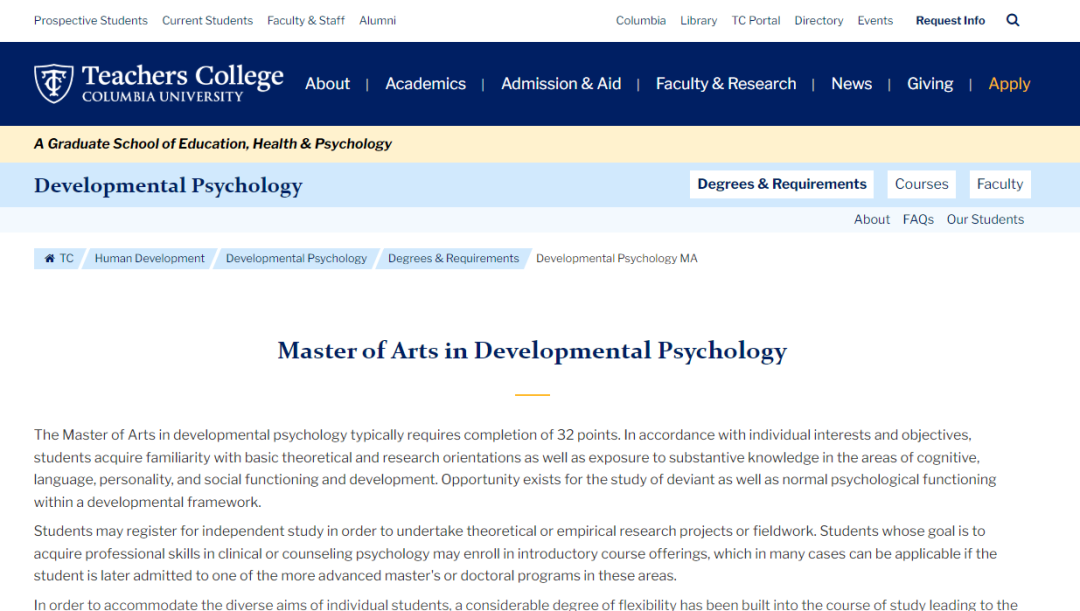Open the Alumni link
Image resolution: width=1080 pixels, height=611 pixels.
point(377,21)
